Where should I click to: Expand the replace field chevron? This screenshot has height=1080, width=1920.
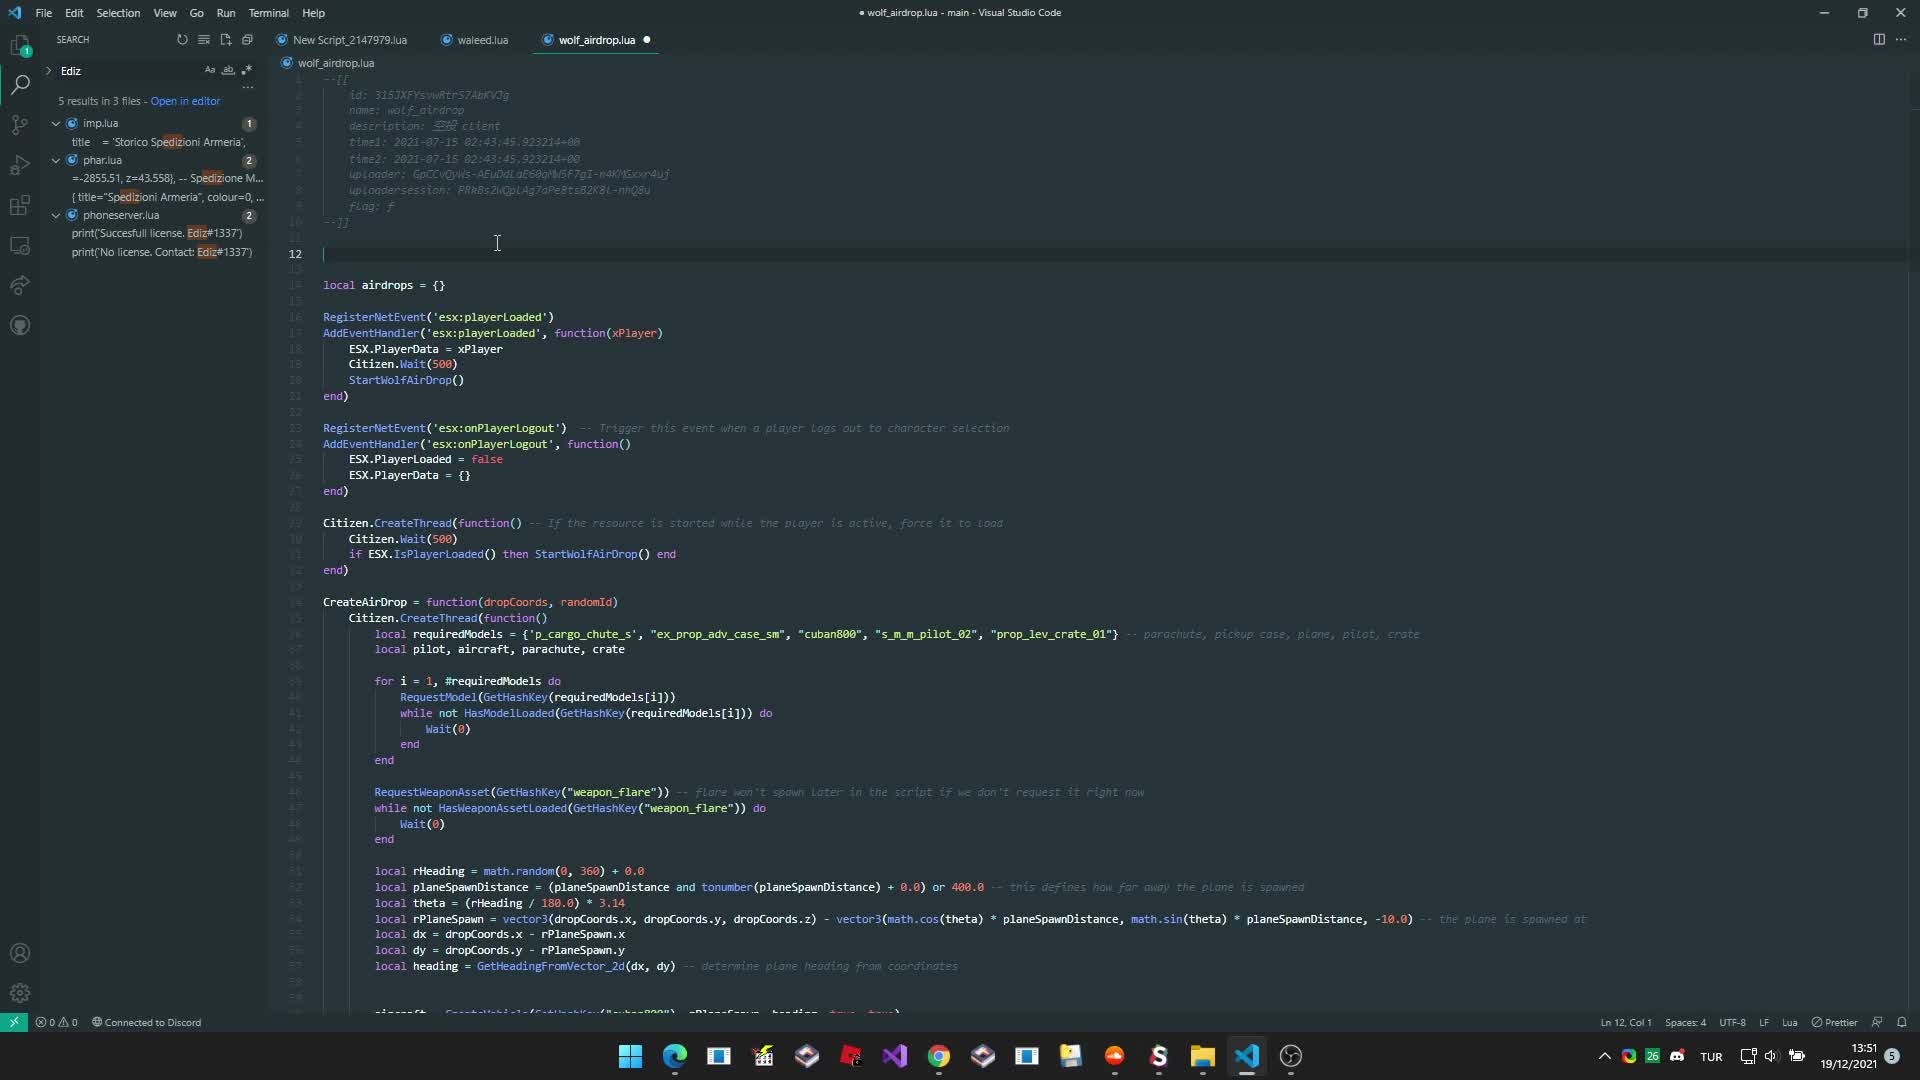(x=48, y=71)
